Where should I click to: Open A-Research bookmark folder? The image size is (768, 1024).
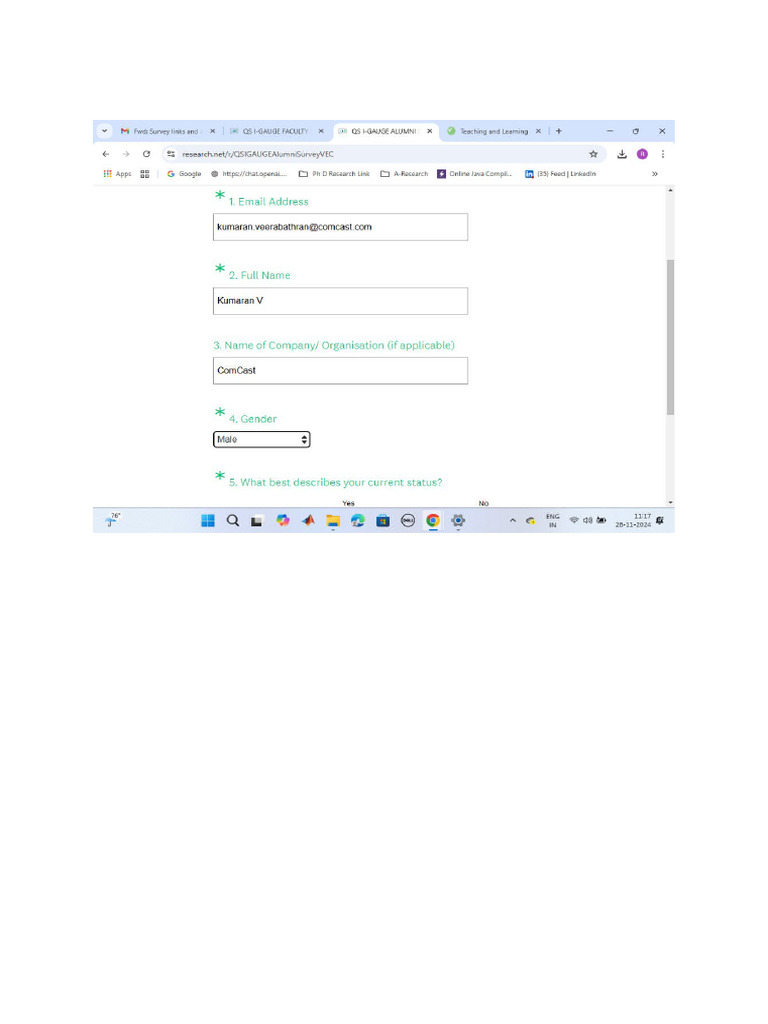(404, 174)
